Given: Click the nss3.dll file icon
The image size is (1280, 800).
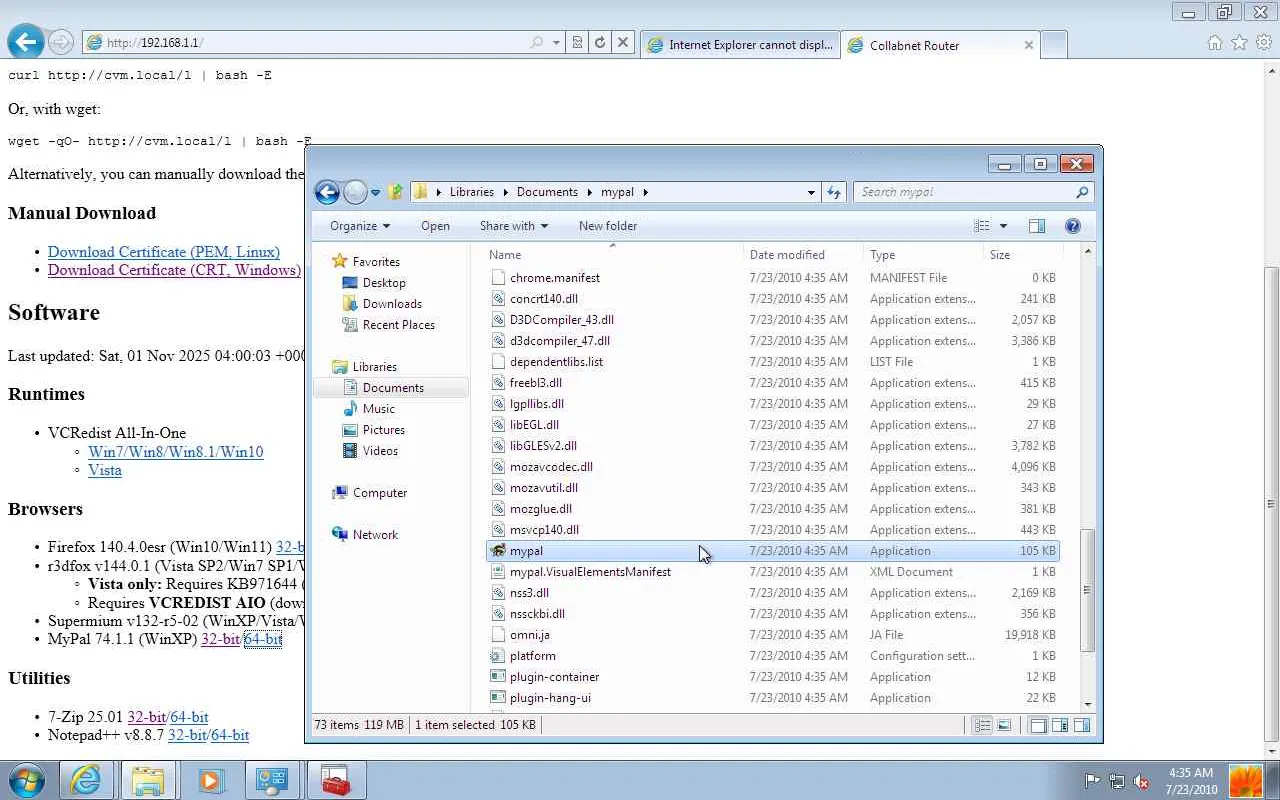Looking at the screenshot, I should coord(498,593).
